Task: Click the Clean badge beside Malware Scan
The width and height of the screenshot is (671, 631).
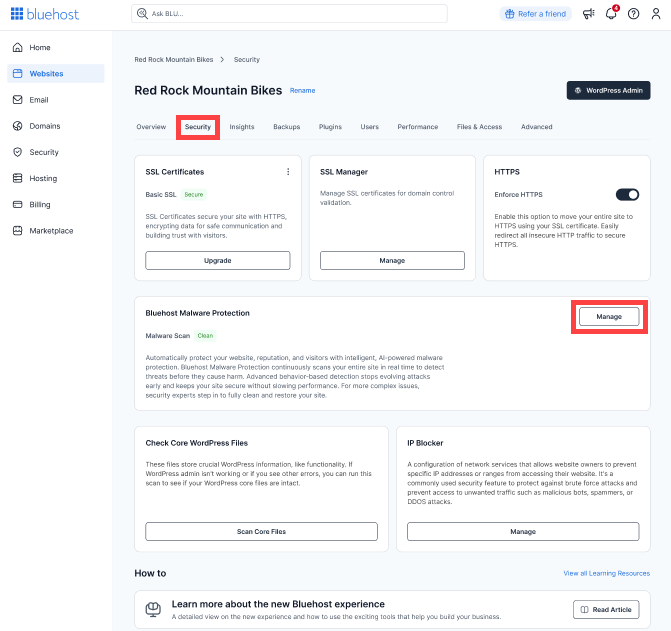Action: click(x=205, y=336)
